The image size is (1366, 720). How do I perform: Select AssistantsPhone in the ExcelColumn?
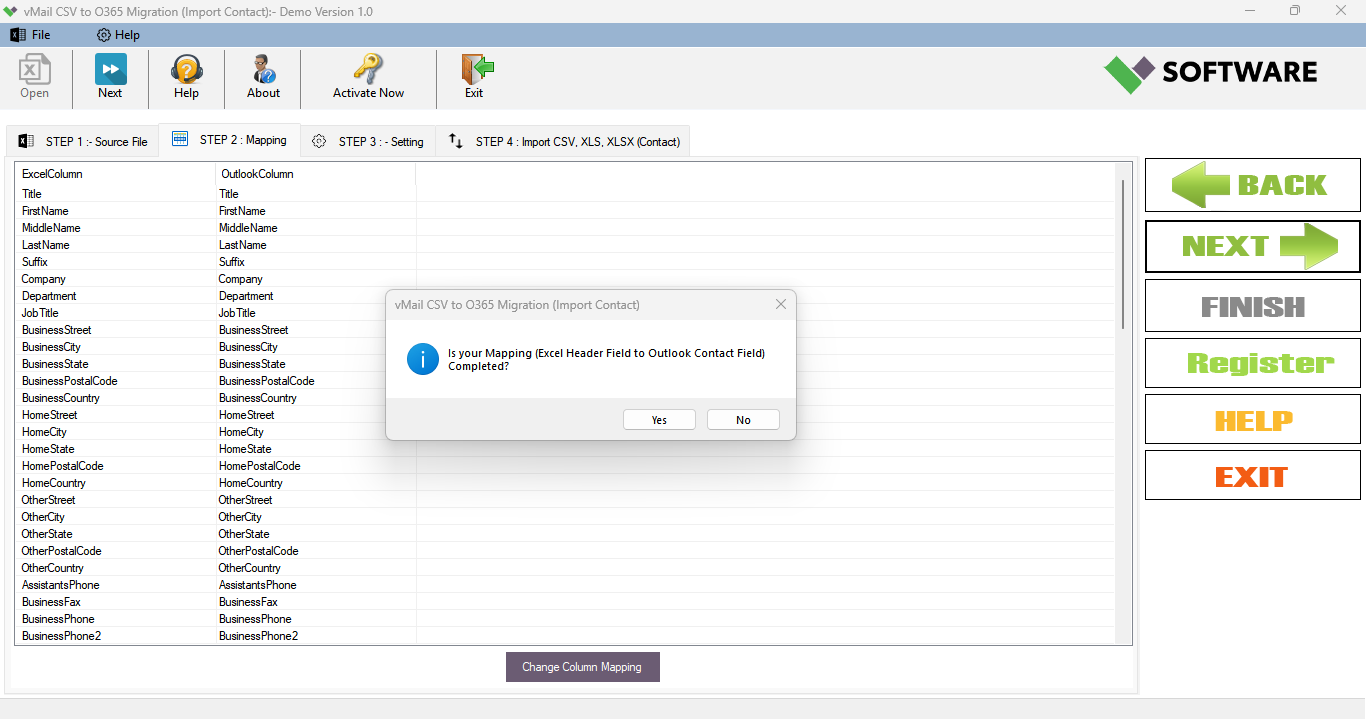(x=61, y=585)
